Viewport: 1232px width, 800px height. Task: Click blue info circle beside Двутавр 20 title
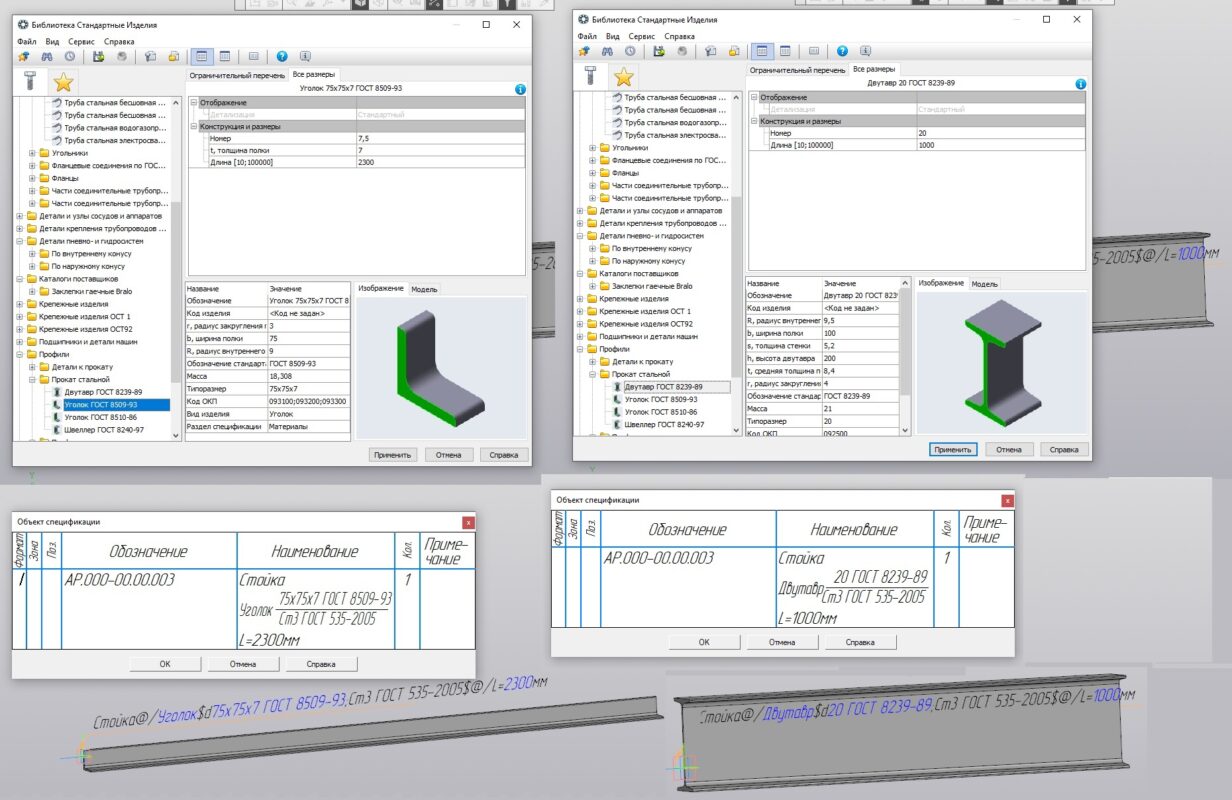[x=1080, y=85]
